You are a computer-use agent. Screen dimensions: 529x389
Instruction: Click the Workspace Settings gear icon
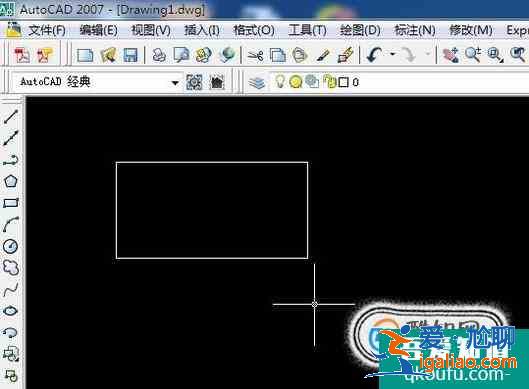194,82
